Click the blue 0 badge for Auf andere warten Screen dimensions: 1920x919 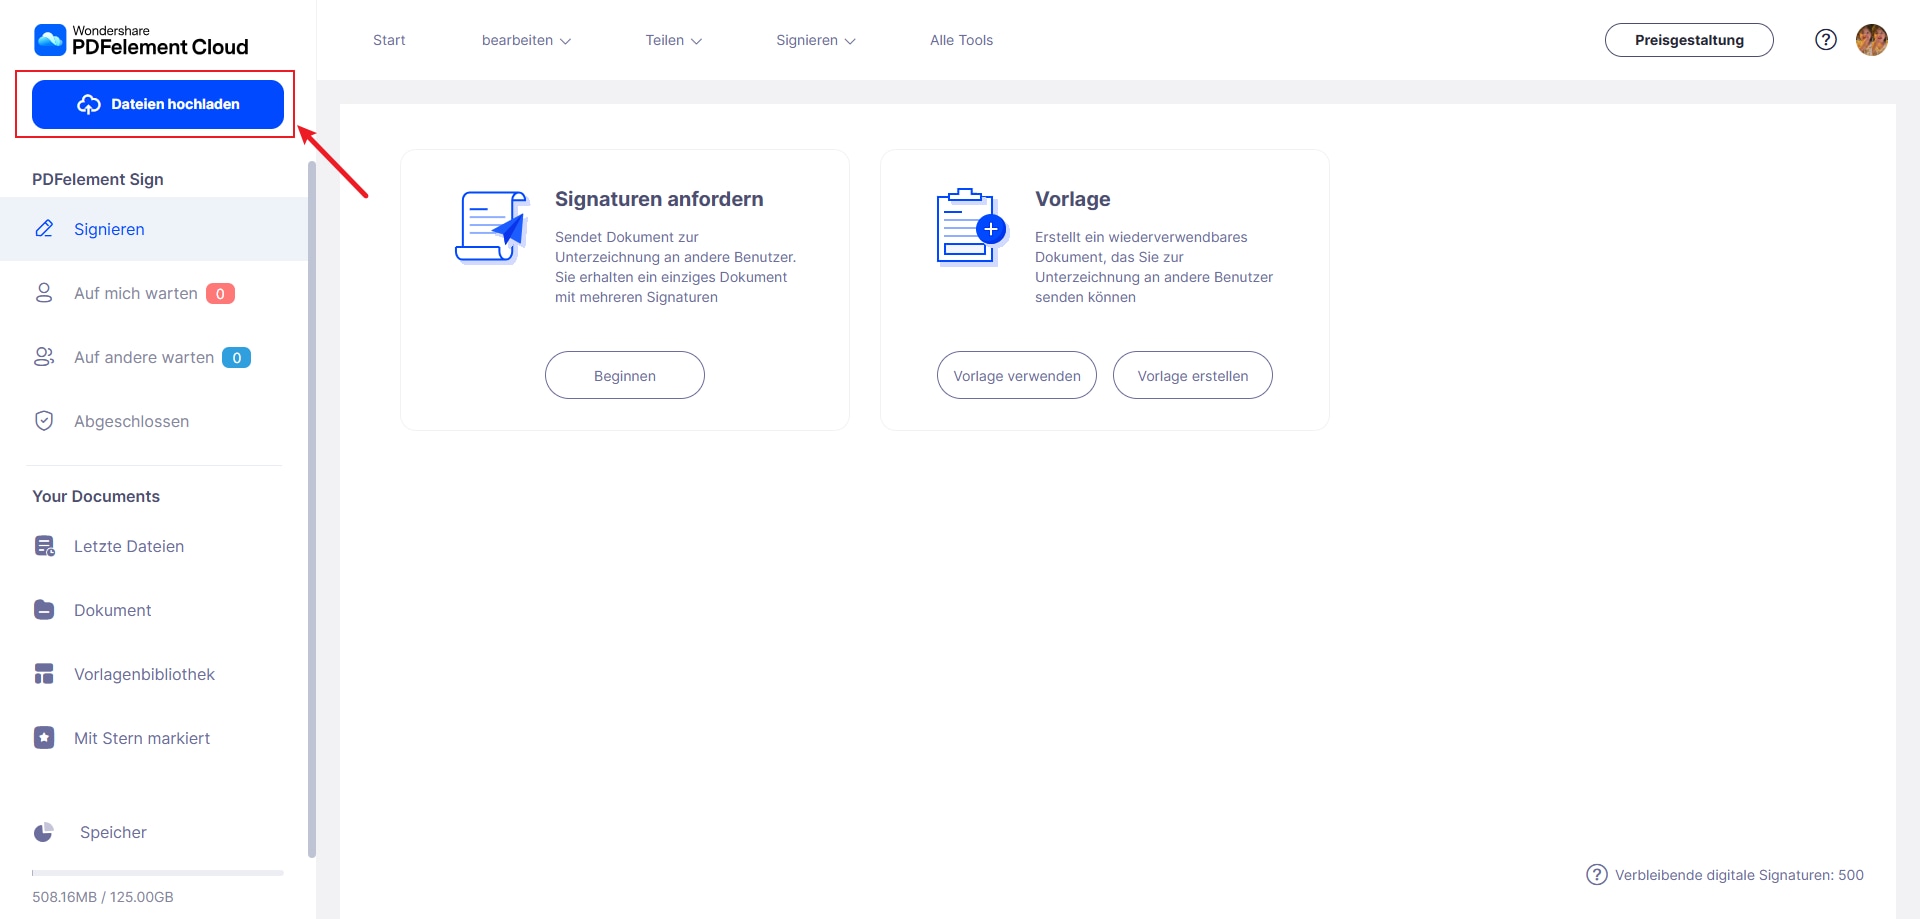(x=236, y=357)
